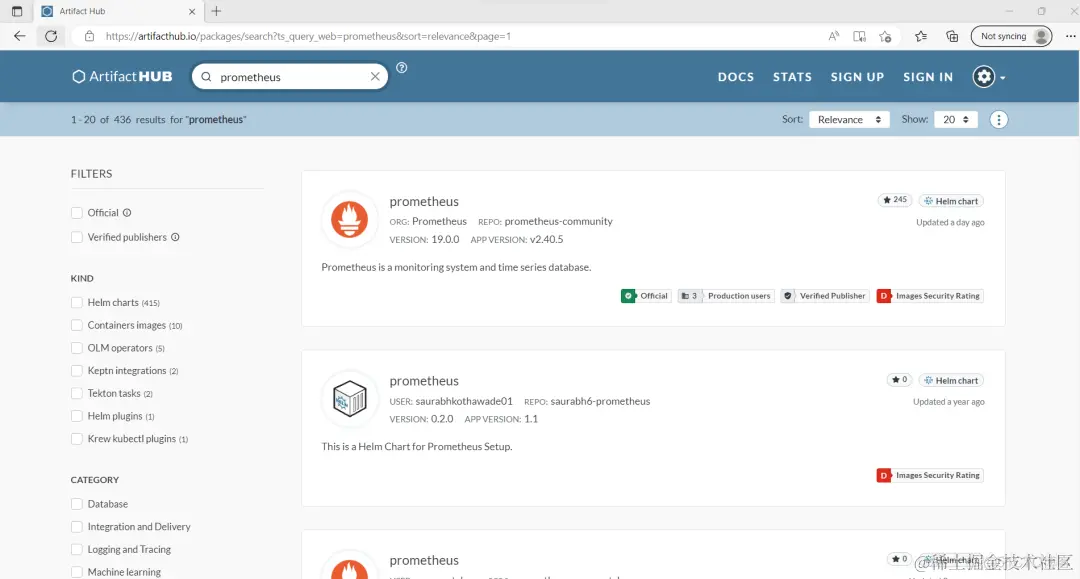
Task: Reload the page with refresh icon
Action: tap(51, 36)
